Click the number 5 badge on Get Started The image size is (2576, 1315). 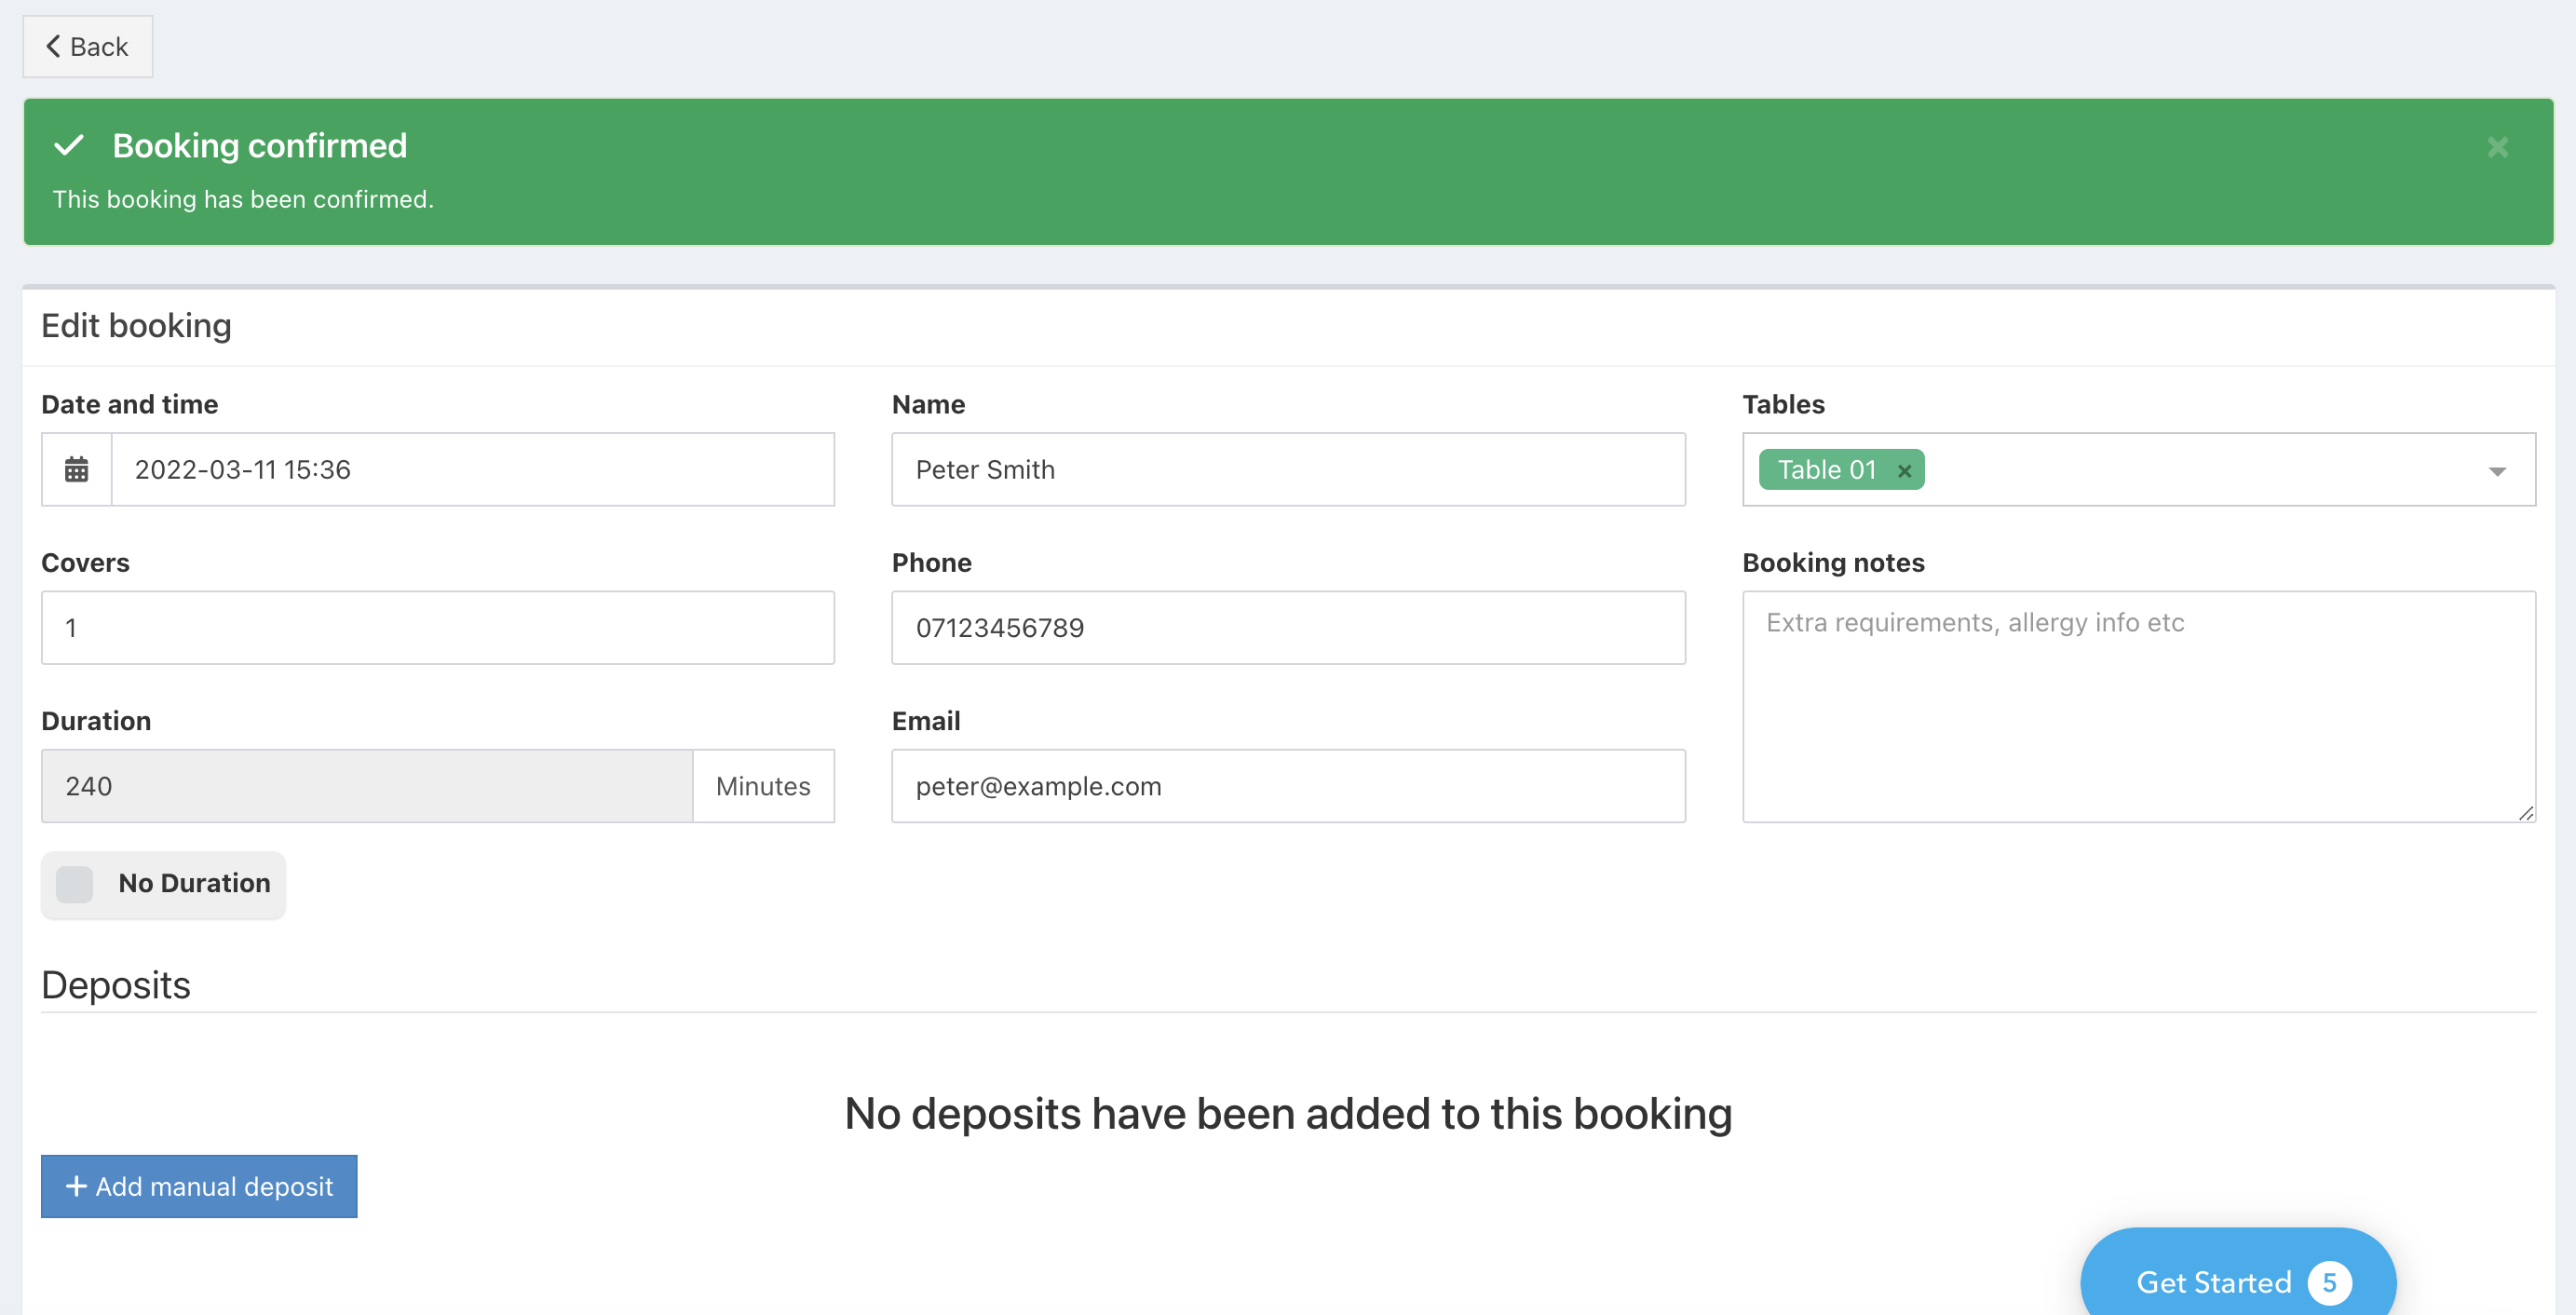point(2328,1282)
